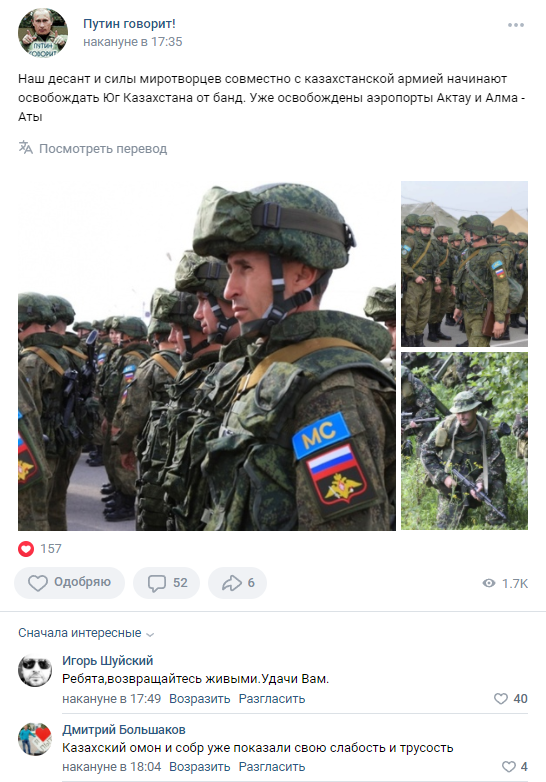Click the eye views counter icon

(x=489, y=583)
